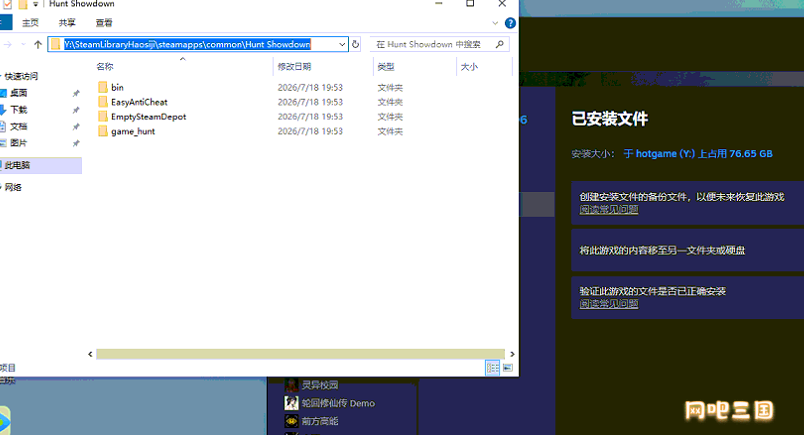Select 桌面 in navigation pane
The height and width of the screenshot is (435, 804).
coord(18,93)
